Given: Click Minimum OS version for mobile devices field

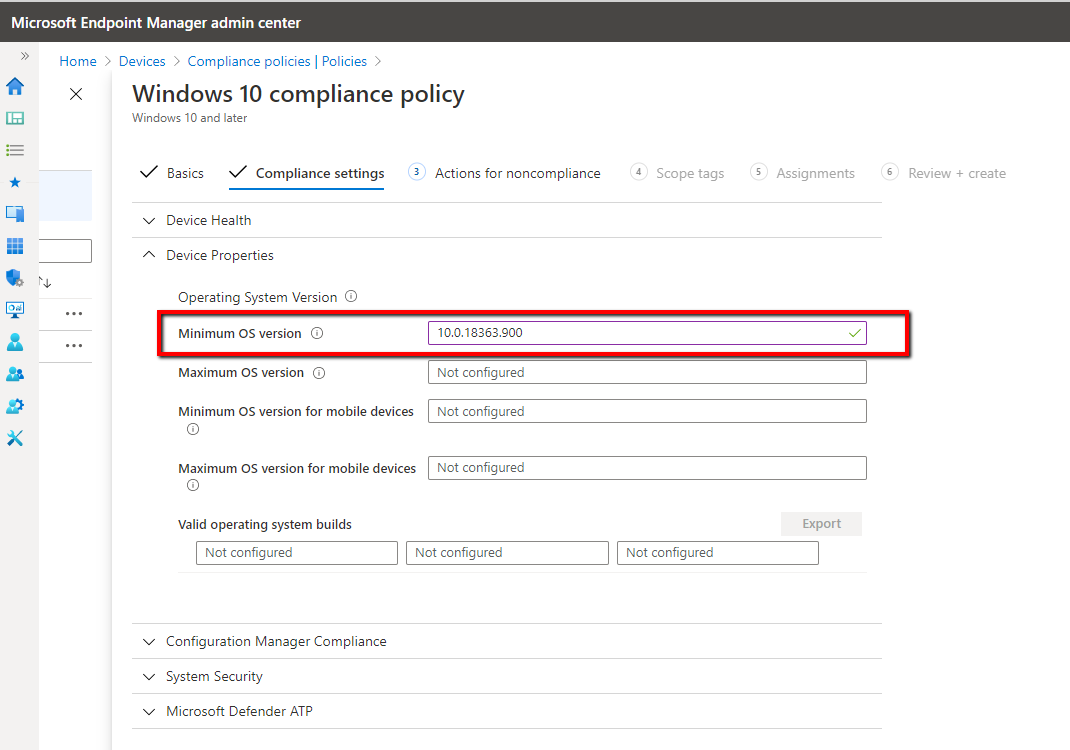Looking at the screenshot, I should tap(647, 412).
